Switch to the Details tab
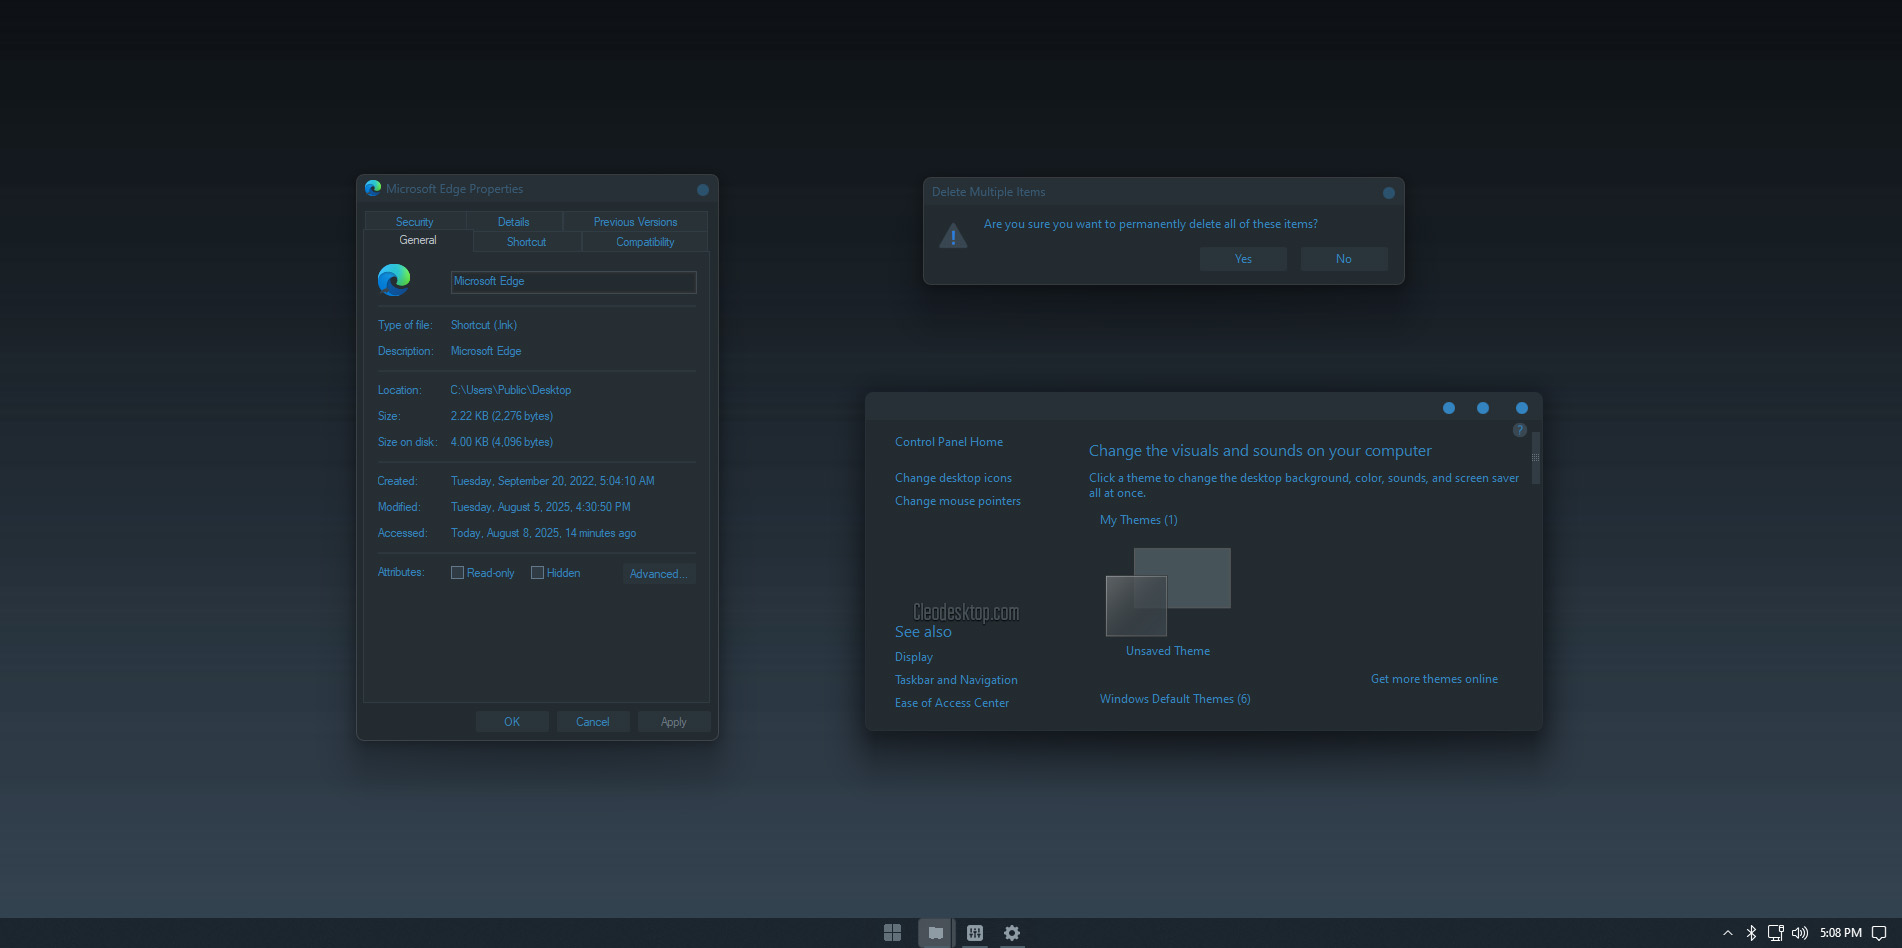The height and width of the screenshot is (948, 1902). click(x=514, y=222)
